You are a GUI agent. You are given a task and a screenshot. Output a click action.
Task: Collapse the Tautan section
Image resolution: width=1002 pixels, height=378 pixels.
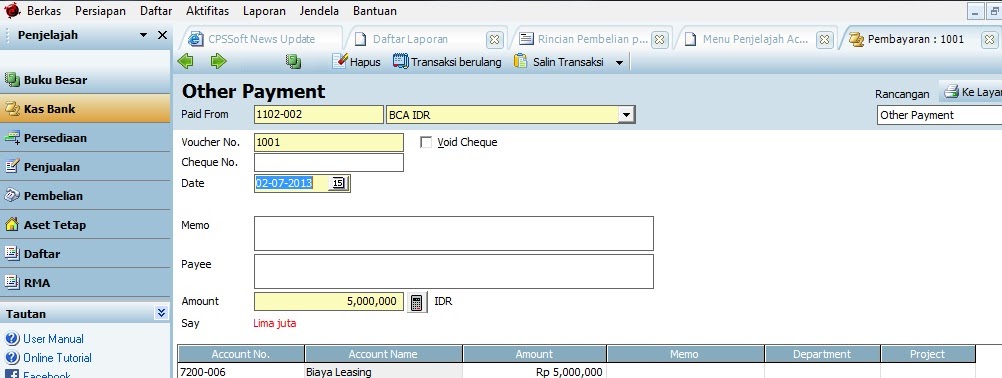coord(161,313)
